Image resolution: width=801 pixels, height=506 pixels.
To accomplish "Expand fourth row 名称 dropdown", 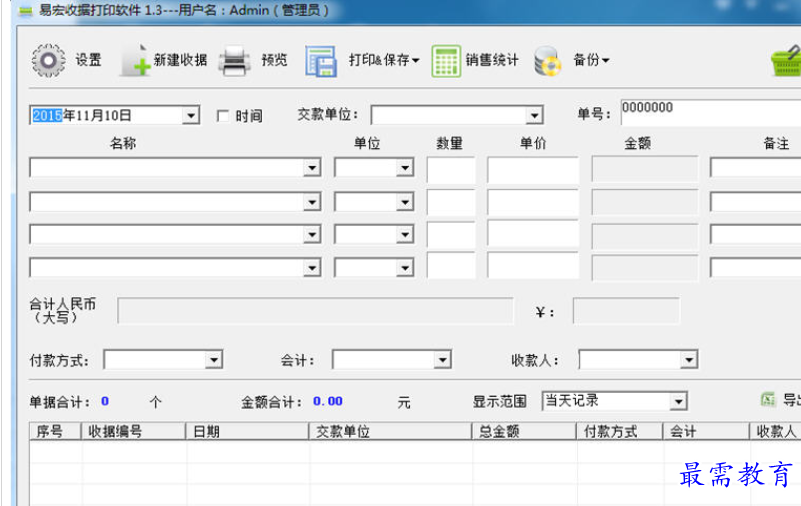I will (x=312, y=268).
